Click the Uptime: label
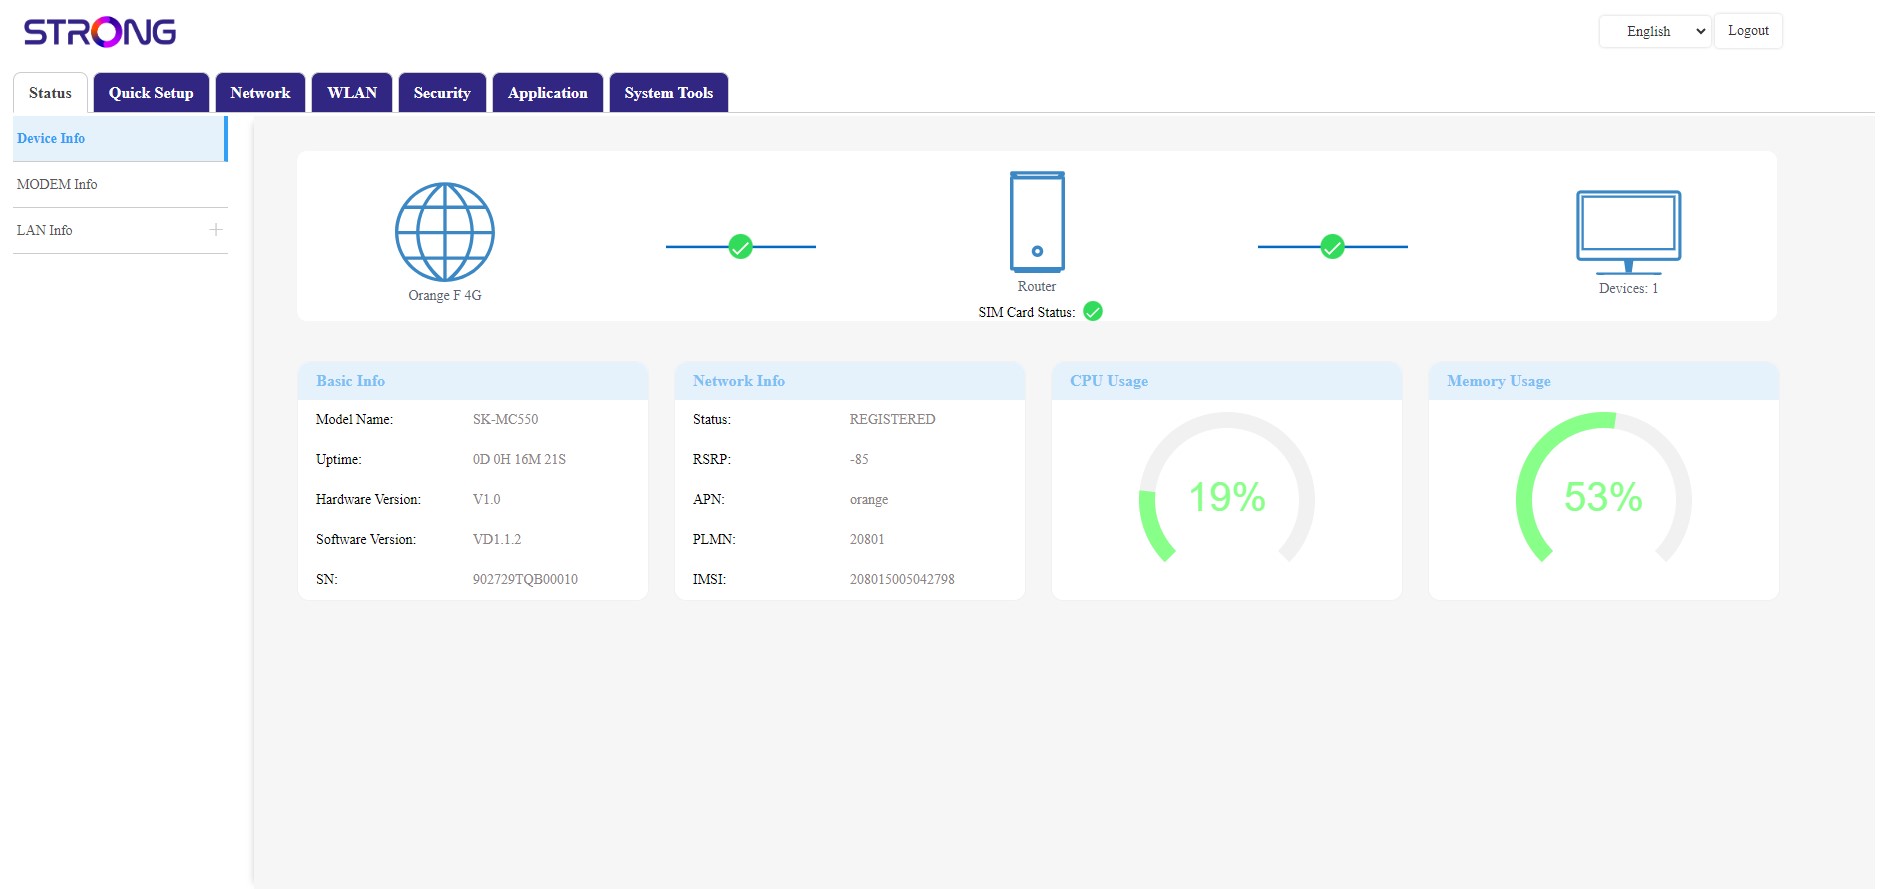The image size is (1900, 889). point(338,460)
